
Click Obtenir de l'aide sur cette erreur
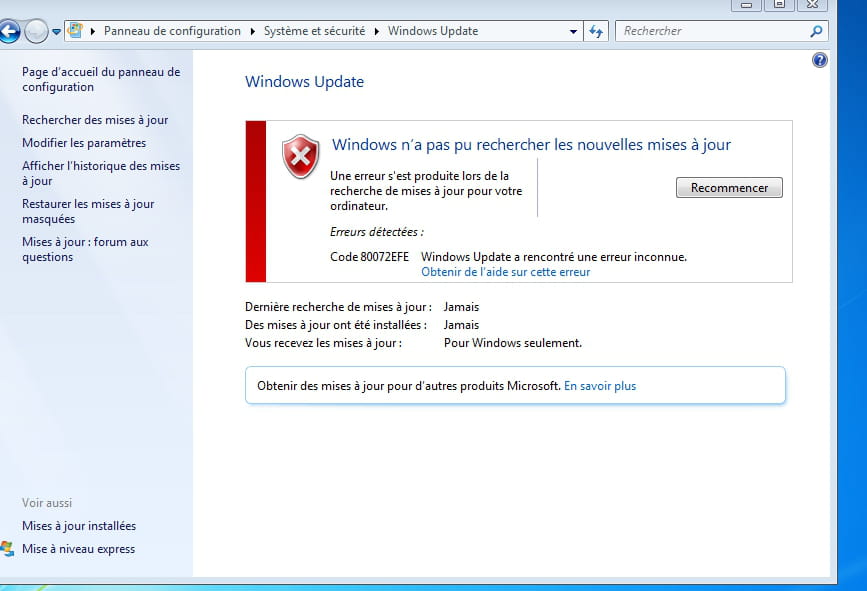pyautogui.click(x=506, y=272)
